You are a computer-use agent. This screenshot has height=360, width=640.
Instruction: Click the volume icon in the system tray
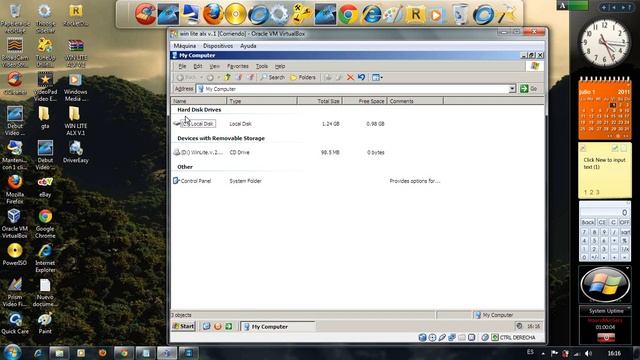click(588, 353)
